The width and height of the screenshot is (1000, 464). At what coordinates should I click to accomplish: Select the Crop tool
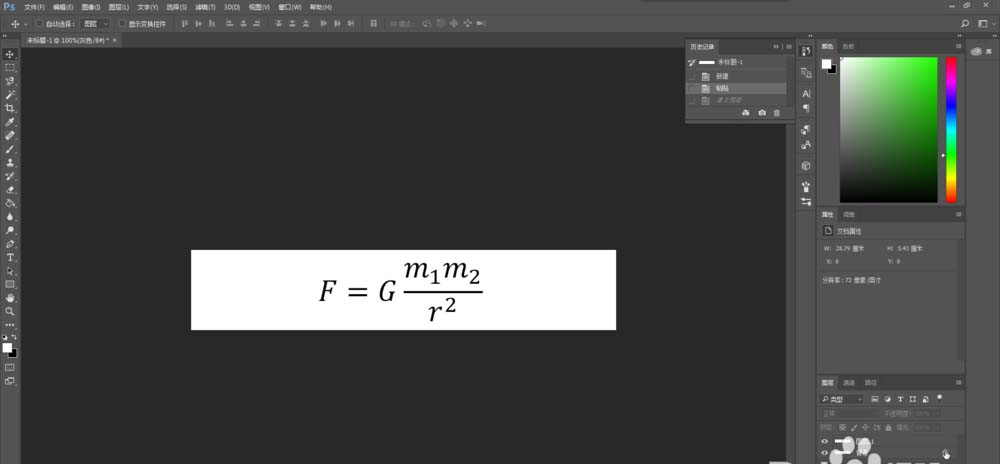(10, 108)
